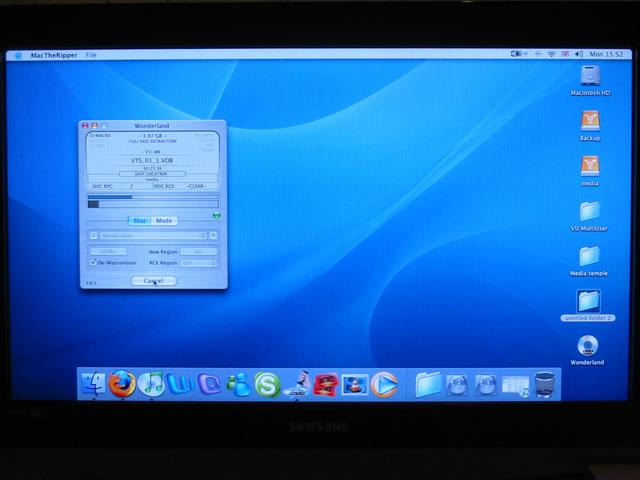
Task: Click the SAVE LOCATION button
Action: pos(152,174)
